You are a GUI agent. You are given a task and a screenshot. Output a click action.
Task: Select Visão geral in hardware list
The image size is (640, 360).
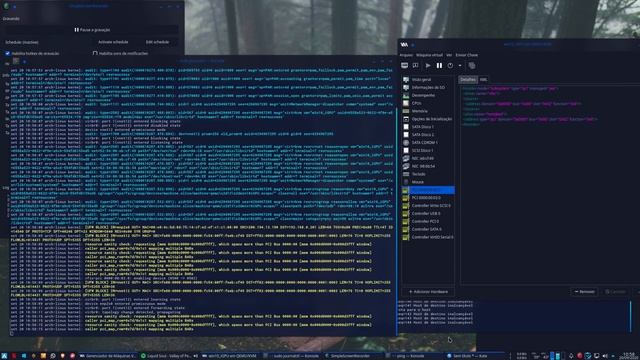tap(428, 80)
